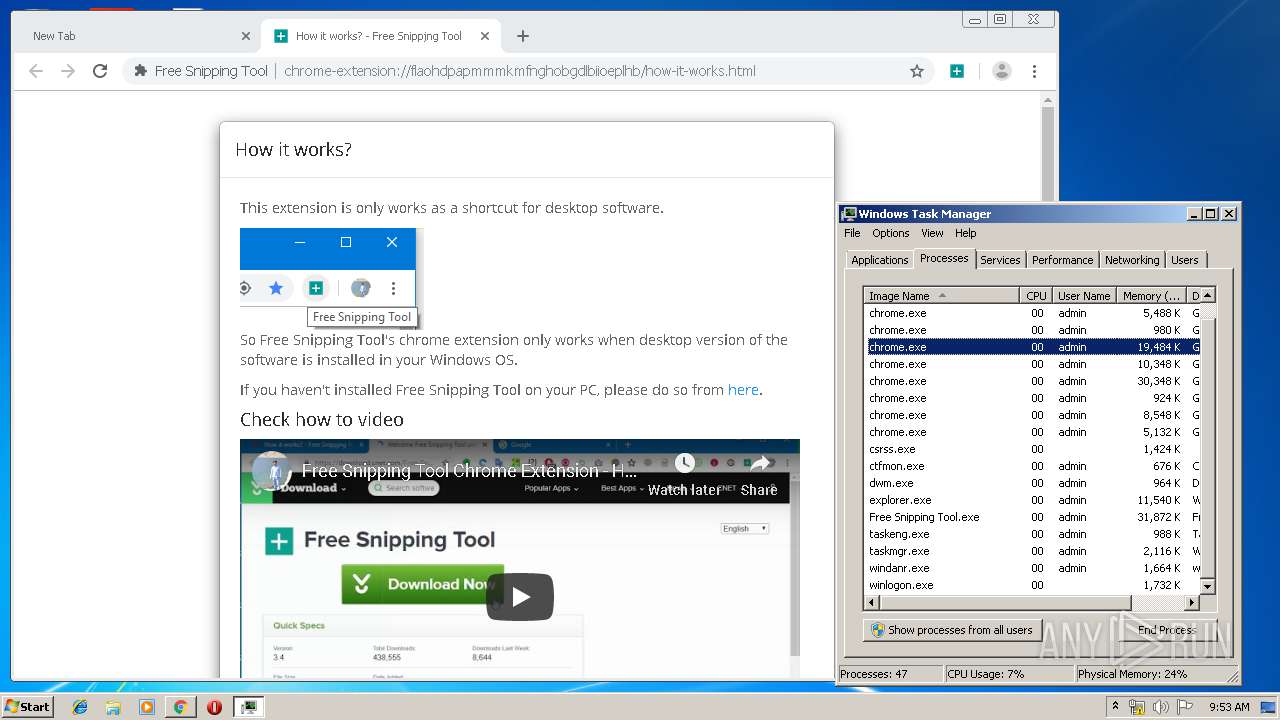Select taskmgr.exe process row
1280x720 pixels.
[1033, 551]
